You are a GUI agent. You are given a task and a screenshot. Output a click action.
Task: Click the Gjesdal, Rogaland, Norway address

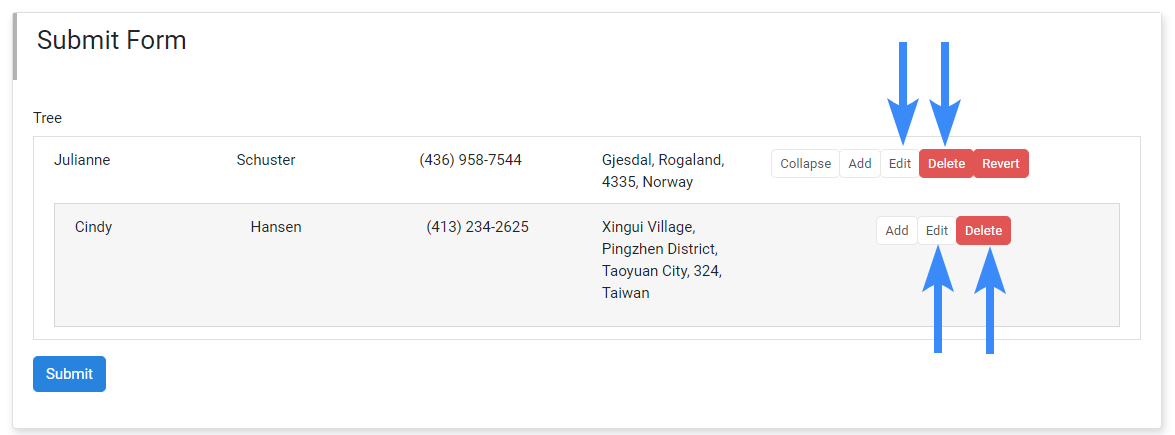[662, 171]
